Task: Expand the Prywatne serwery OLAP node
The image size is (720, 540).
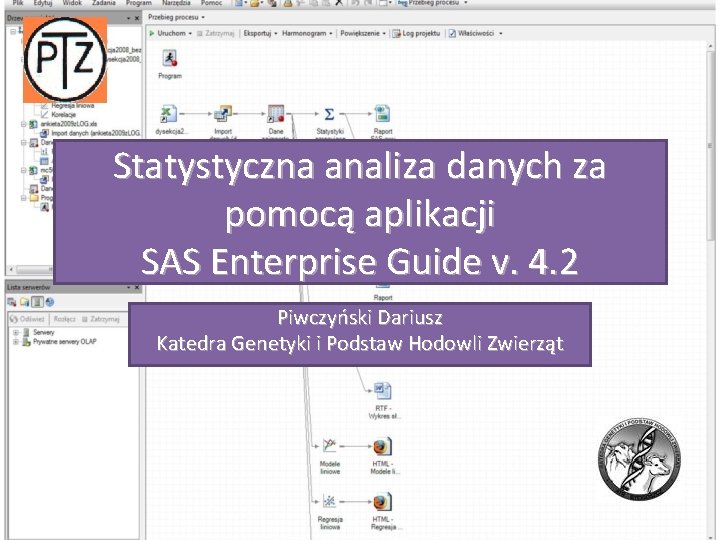Action: click(x=16, y=342)
